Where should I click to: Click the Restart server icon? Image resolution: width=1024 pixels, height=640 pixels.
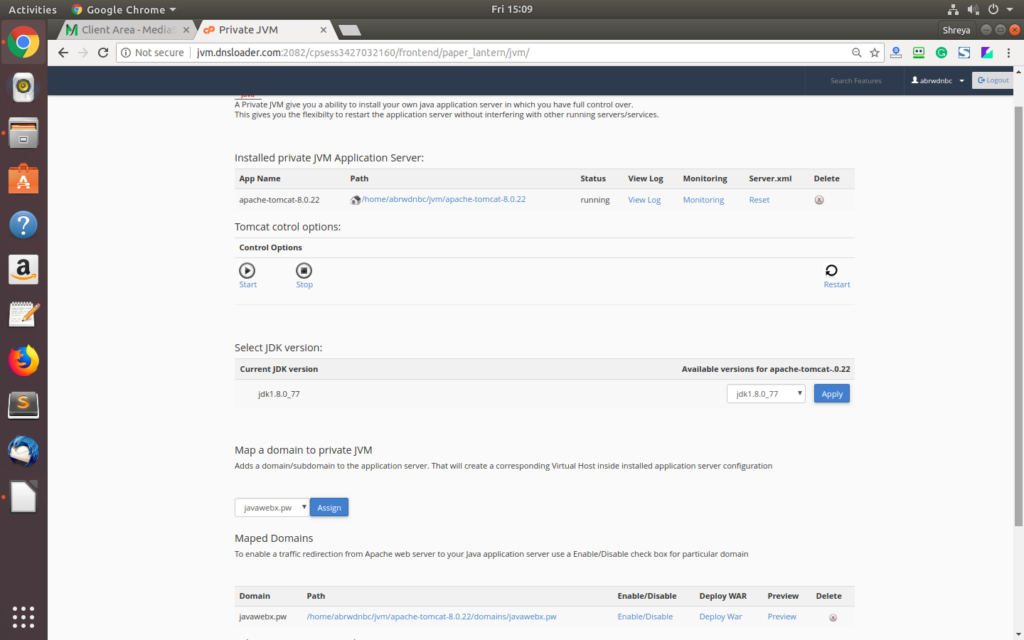831,270
